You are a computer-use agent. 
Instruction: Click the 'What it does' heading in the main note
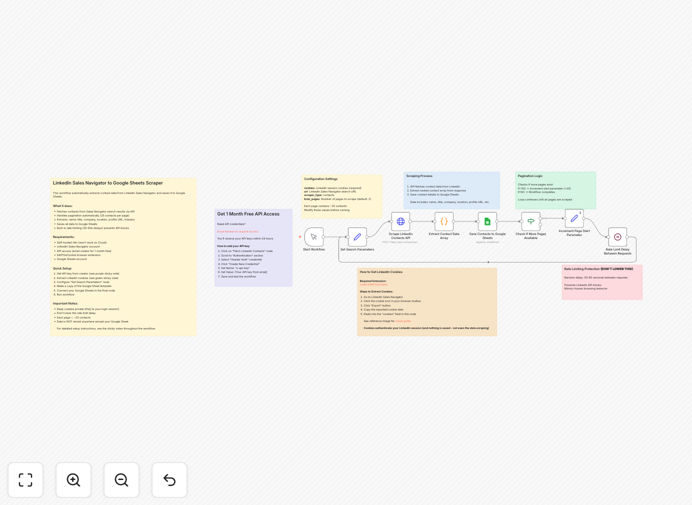click(63, 206)
